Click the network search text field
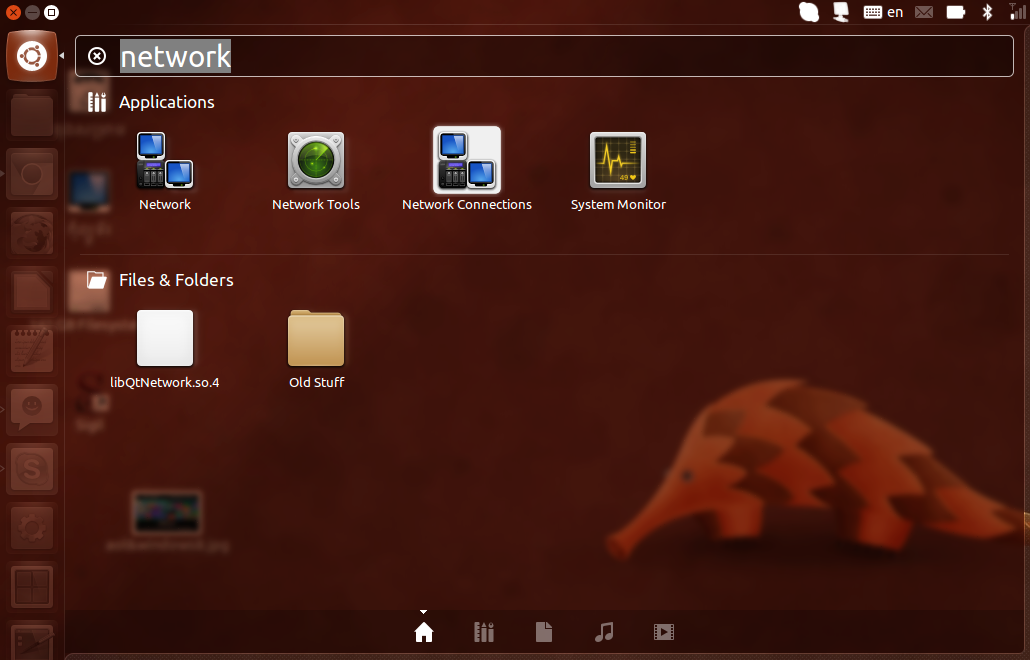The height and width of the screenshot is (660, 1030). (560, 56)
